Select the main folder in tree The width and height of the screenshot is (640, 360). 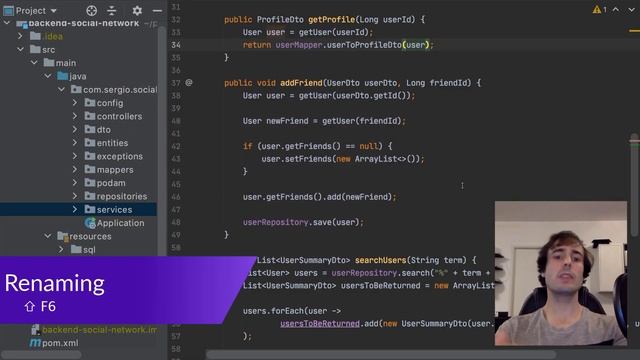pos(66,63)
